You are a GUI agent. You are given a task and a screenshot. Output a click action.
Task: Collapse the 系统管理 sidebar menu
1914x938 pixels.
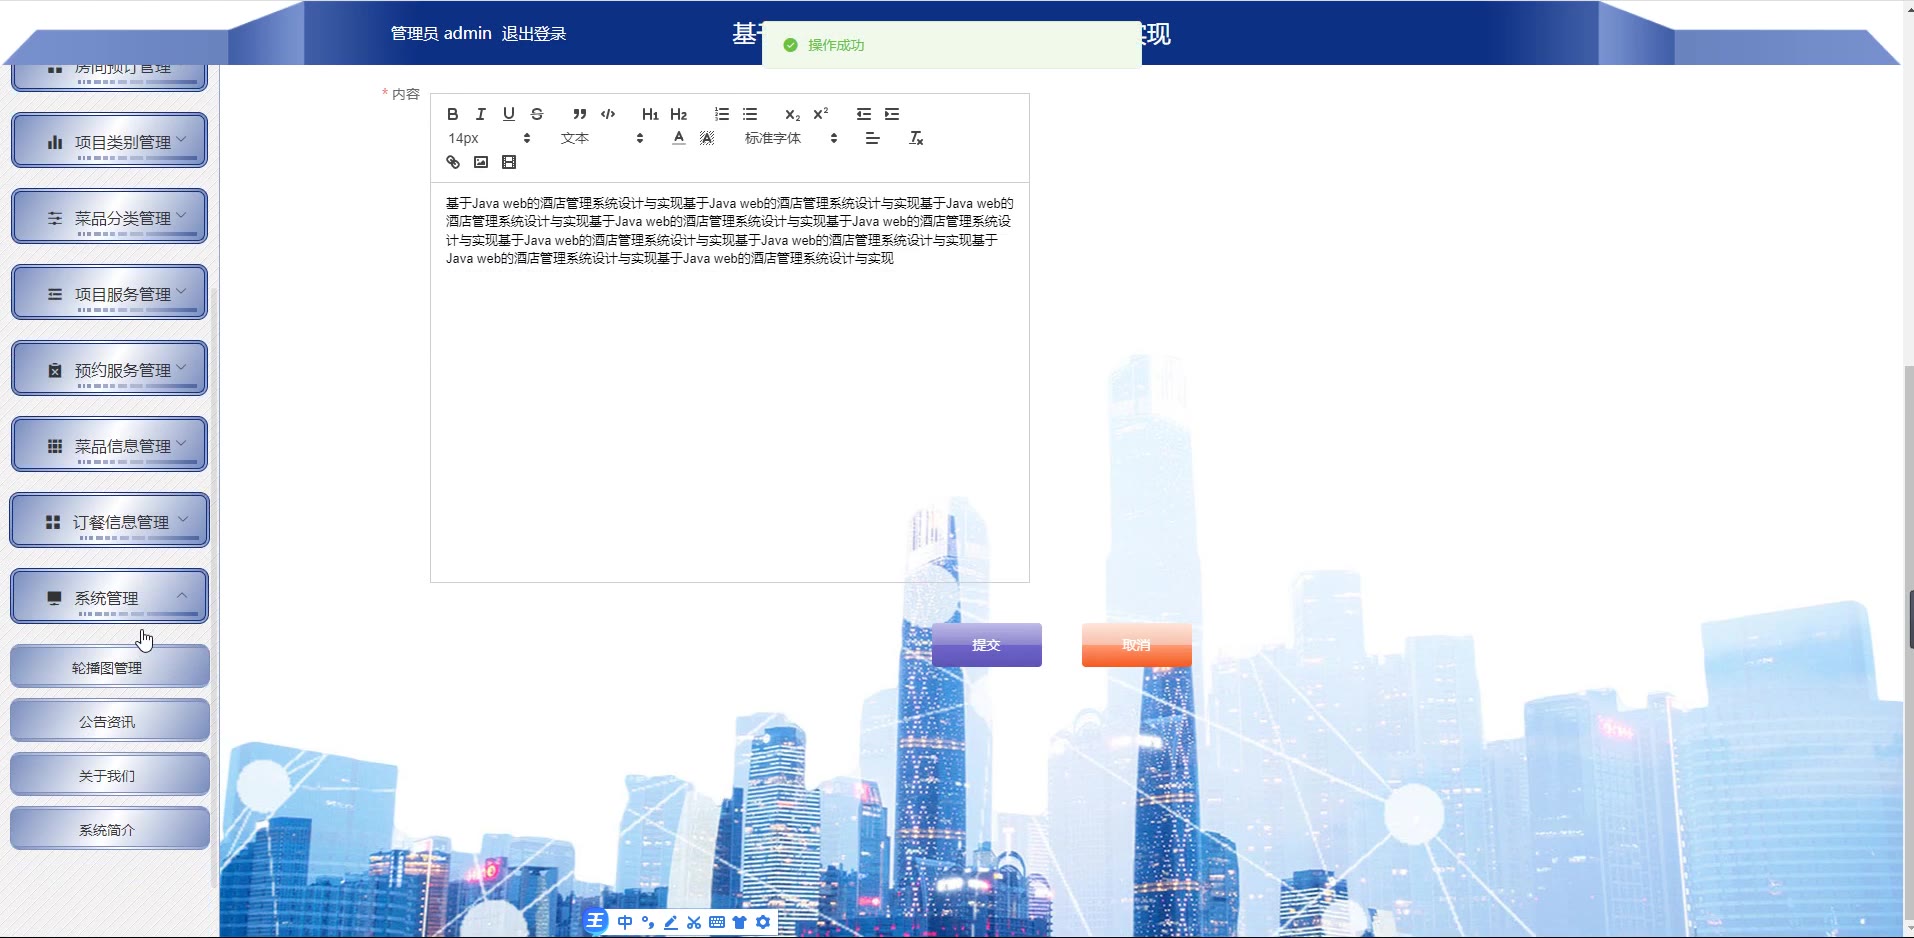pyautogui.click(x=110, y=597)
